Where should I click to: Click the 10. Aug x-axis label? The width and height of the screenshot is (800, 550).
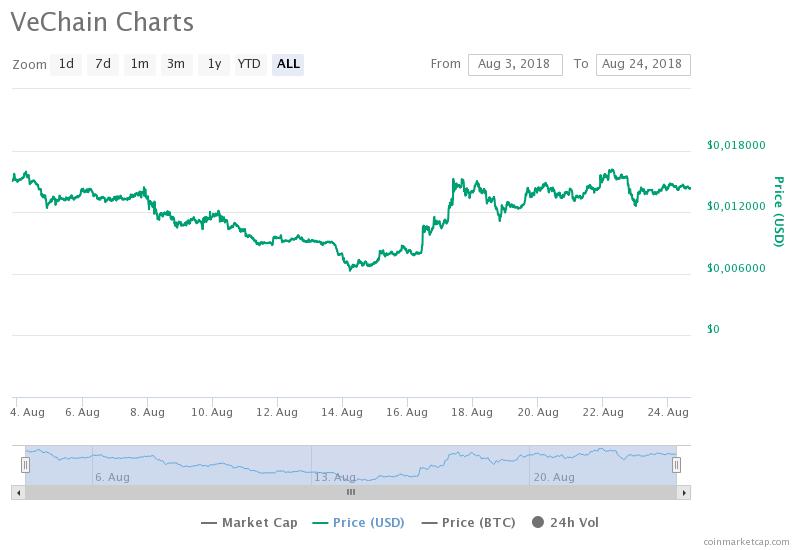click(212, 412)
